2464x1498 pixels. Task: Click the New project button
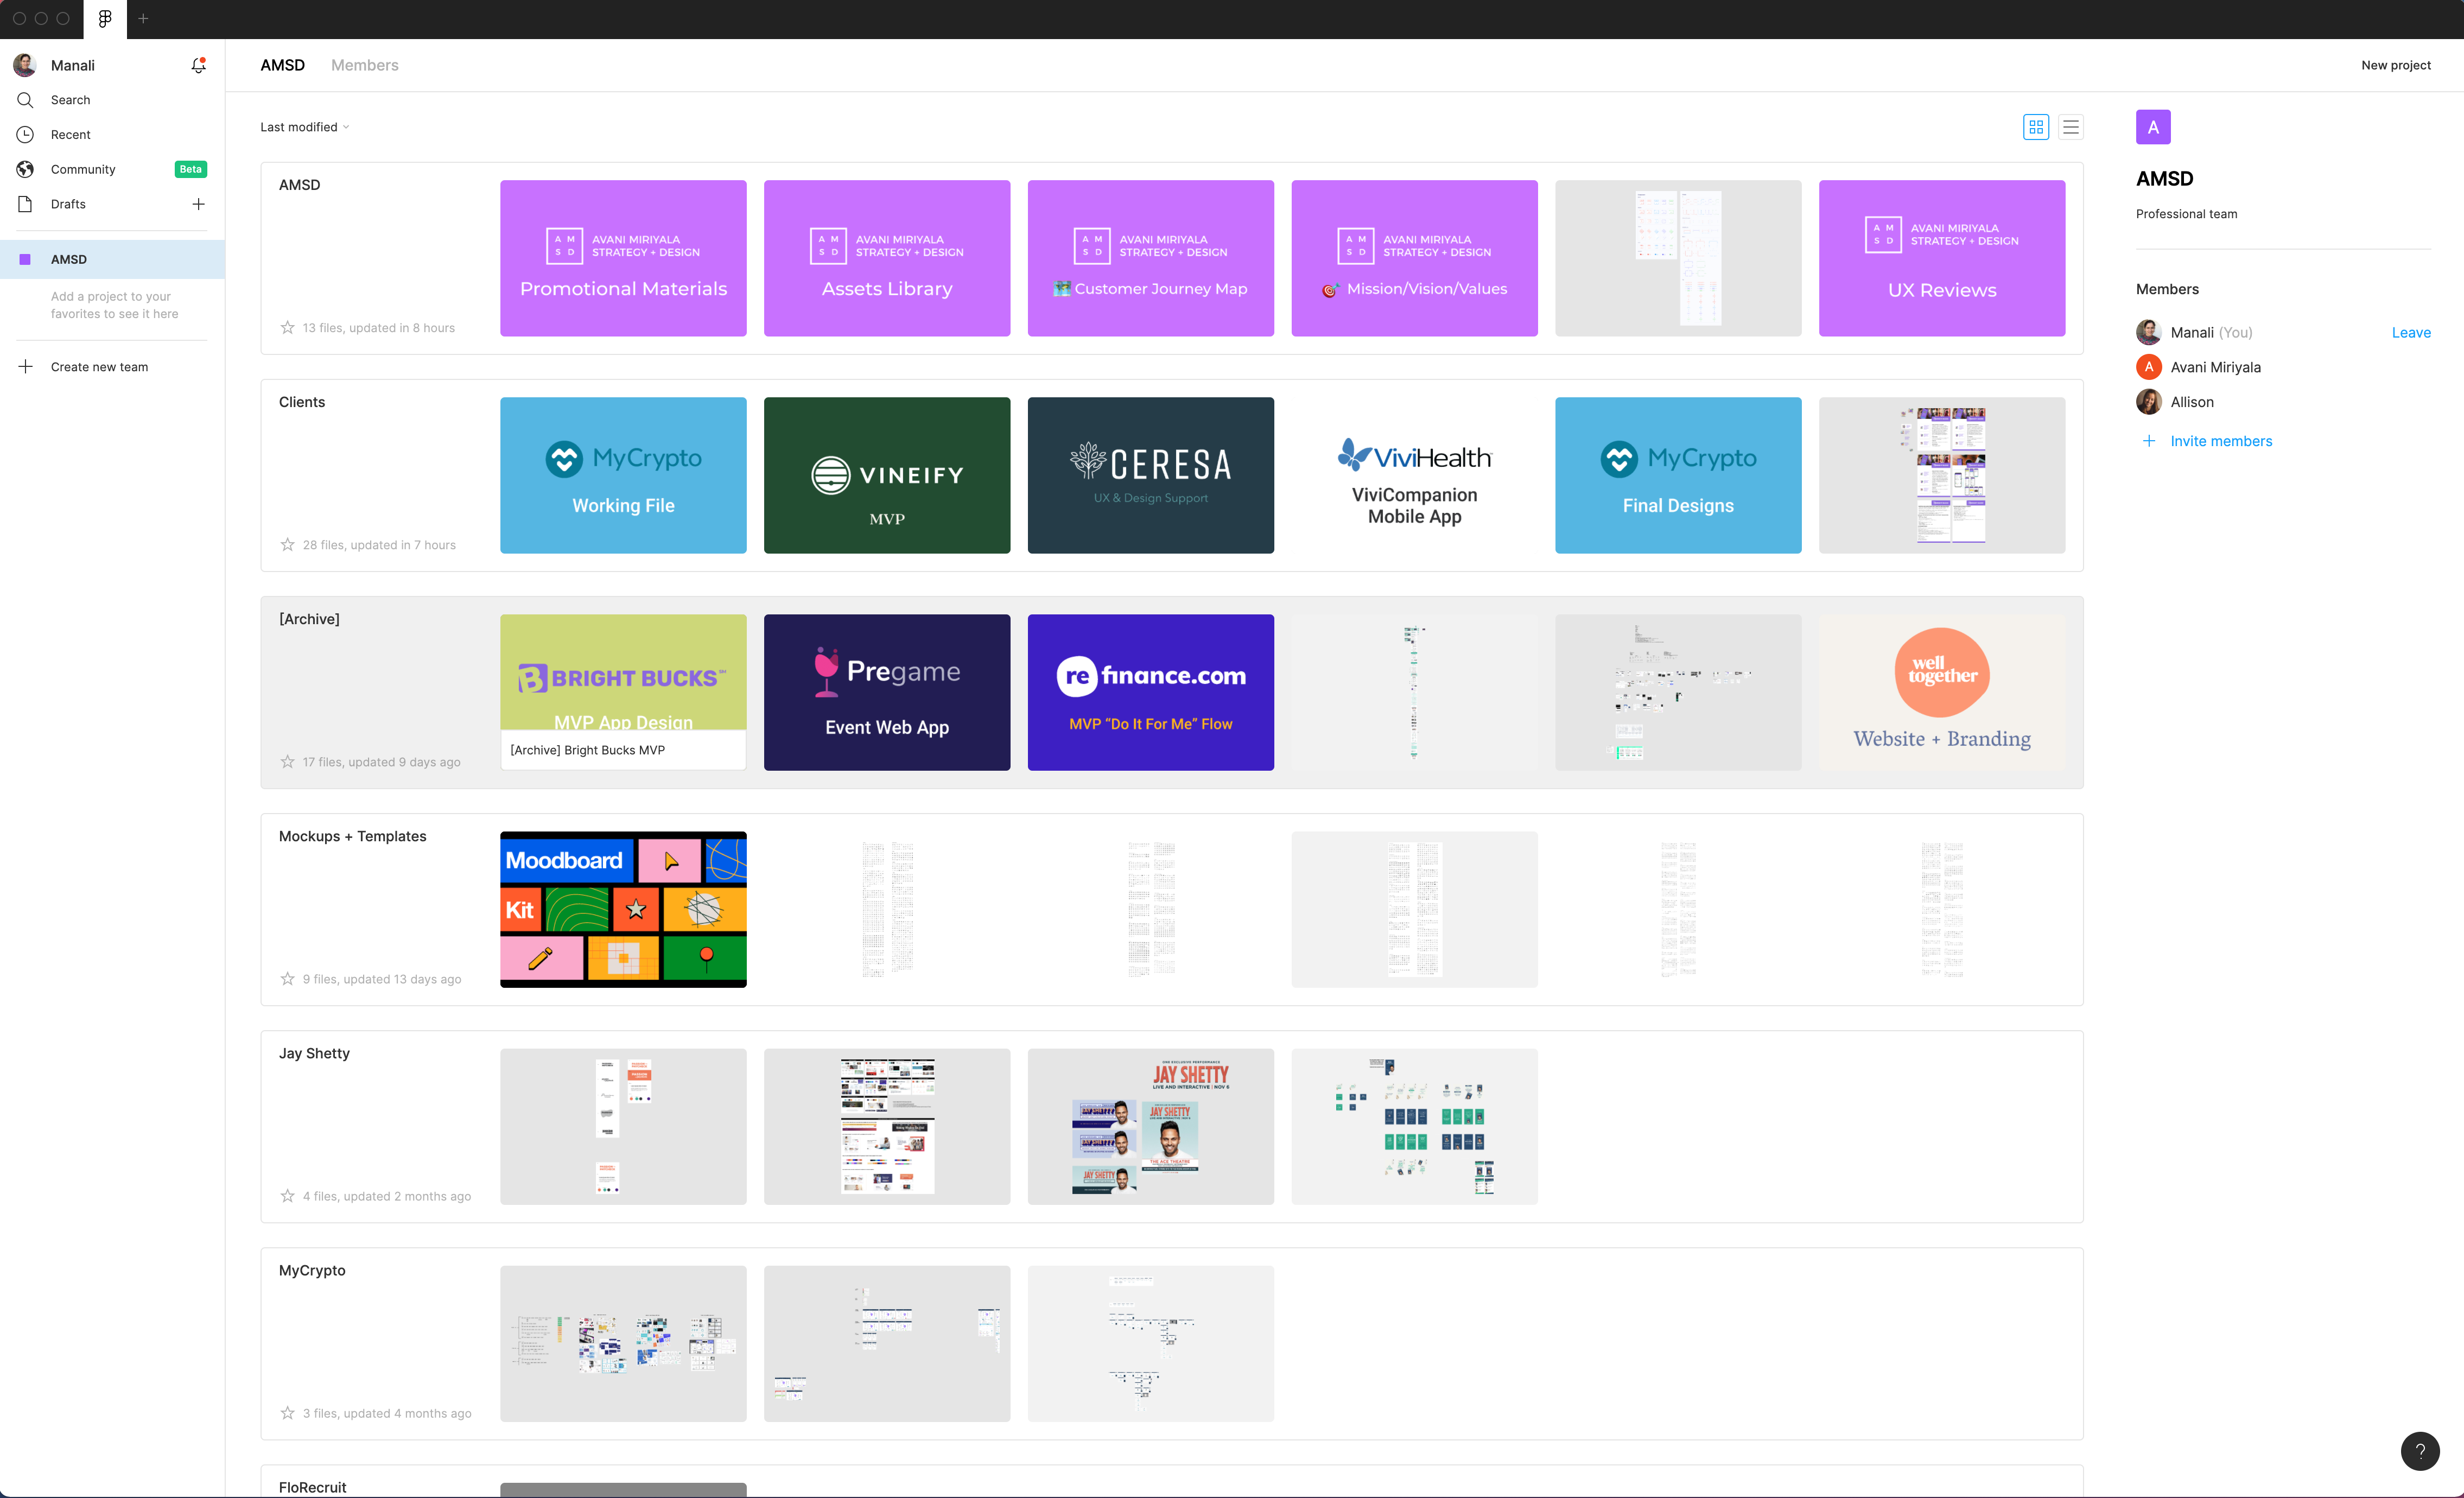point(2395,65)
